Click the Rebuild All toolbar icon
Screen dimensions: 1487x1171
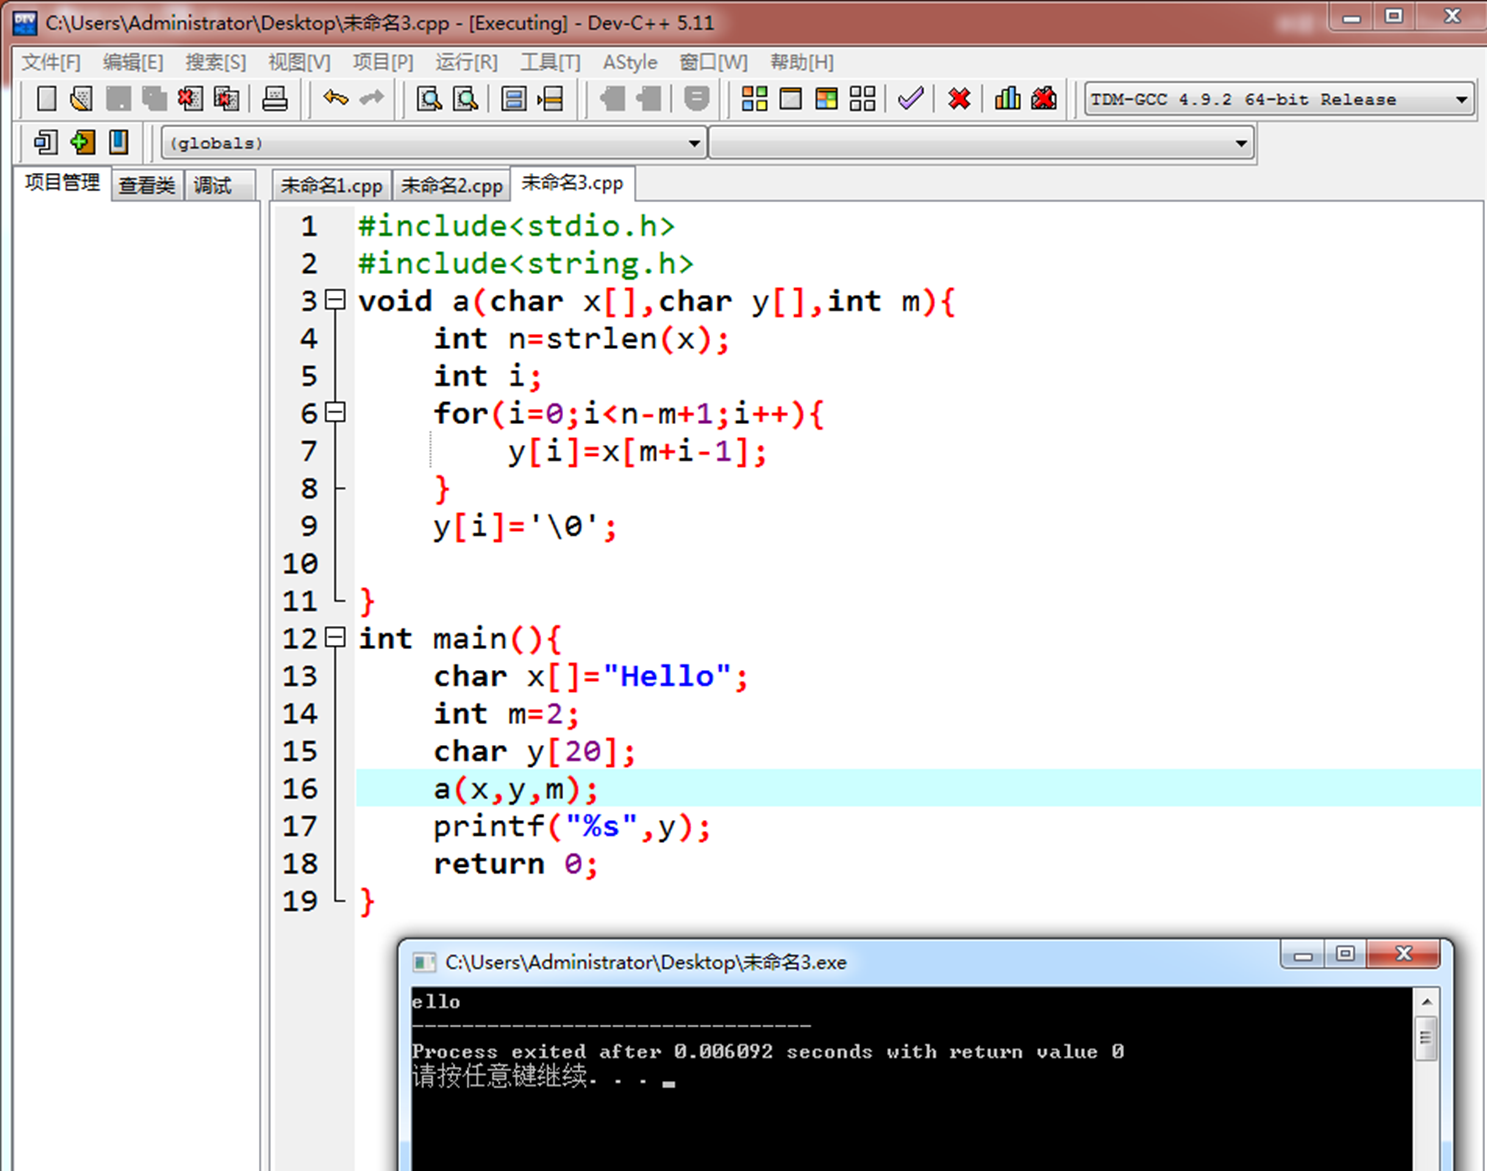tap(862, 98)
